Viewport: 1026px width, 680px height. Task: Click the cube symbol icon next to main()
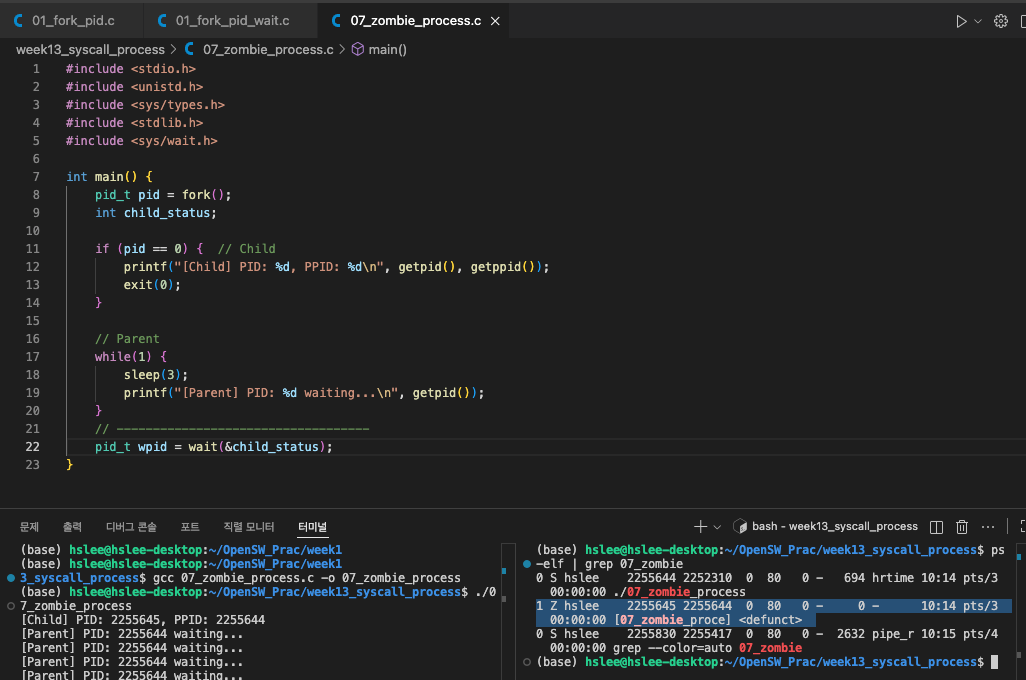click(357, 49)
